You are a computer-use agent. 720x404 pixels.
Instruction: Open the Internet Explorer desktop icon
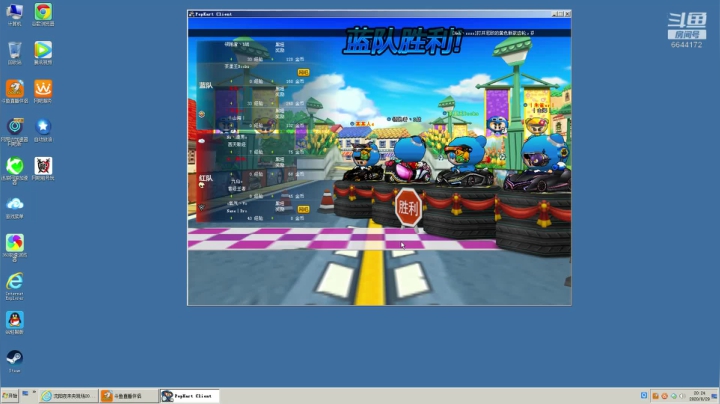15,286
